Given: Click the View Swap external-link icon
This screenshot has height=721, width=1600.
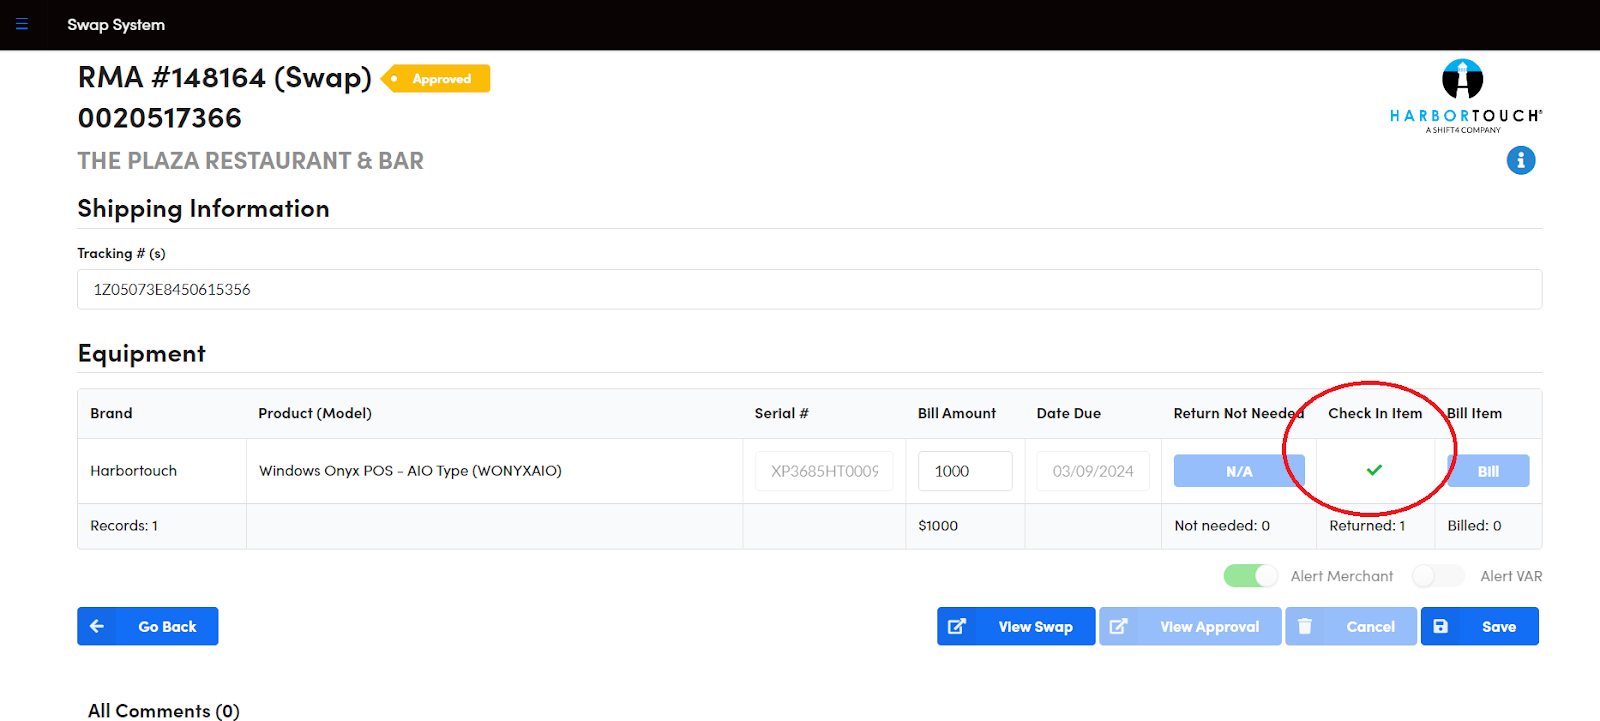Looking at the screenshot, I should click(x=957, y=626).
